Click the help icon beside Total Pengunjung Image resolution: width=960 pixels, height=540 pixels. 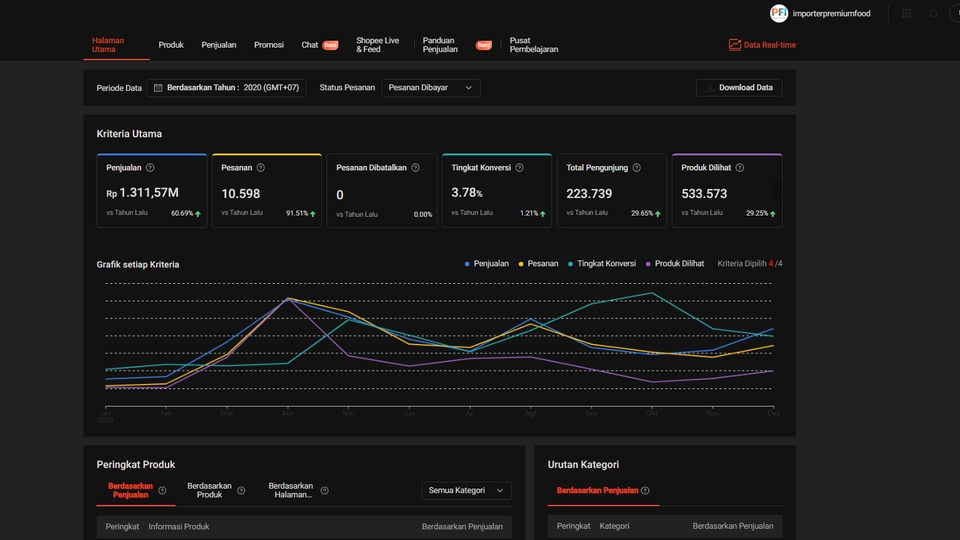(x=637, y=168)
